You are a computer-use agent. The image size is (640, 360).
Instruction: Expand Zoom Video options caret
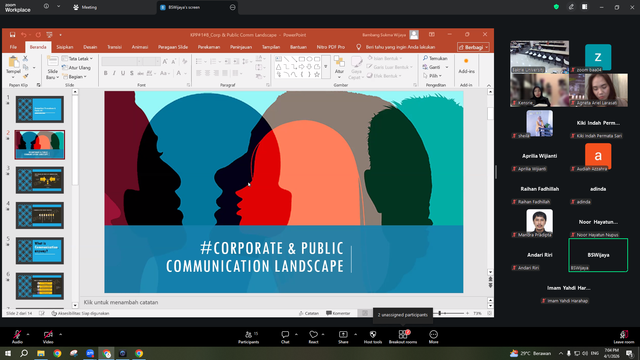60,334
